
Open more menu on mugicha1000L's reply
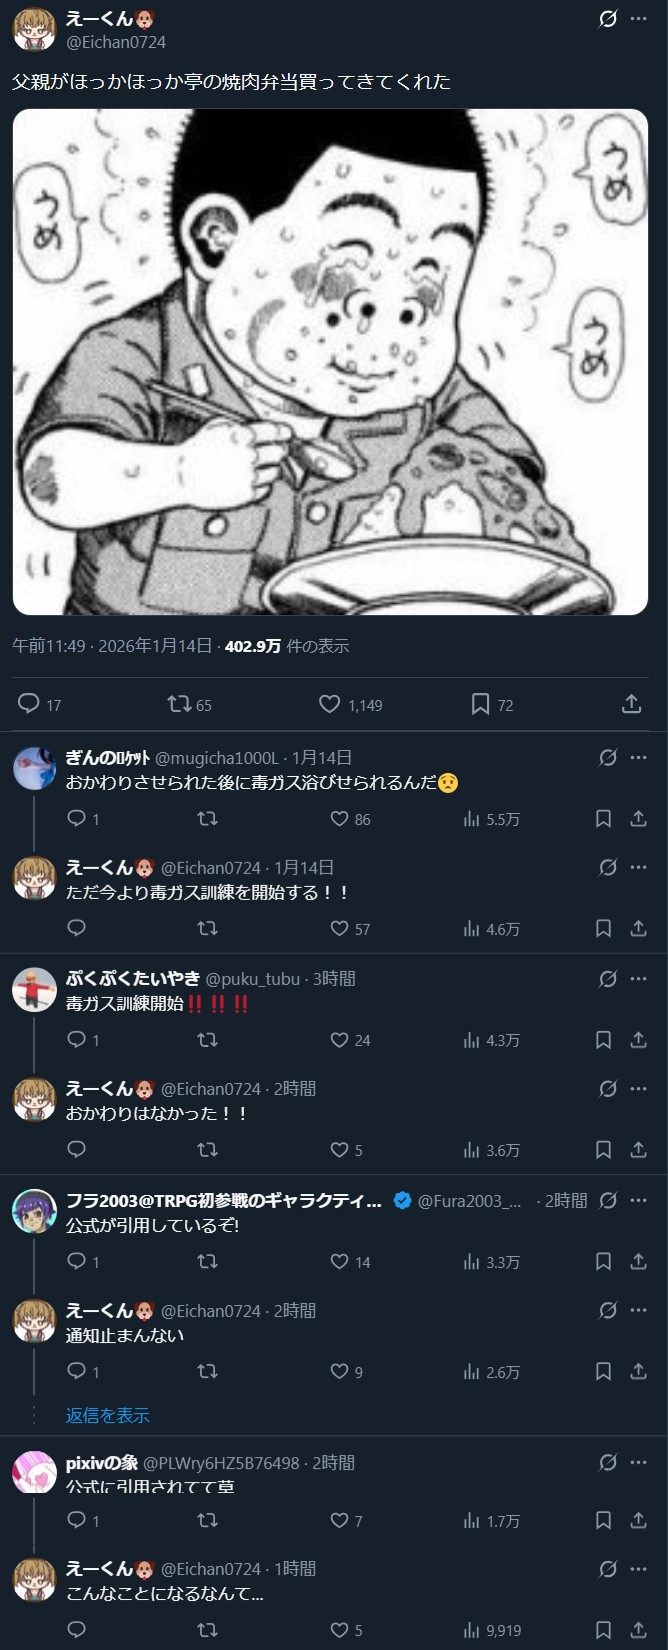(x=638, y=758)
